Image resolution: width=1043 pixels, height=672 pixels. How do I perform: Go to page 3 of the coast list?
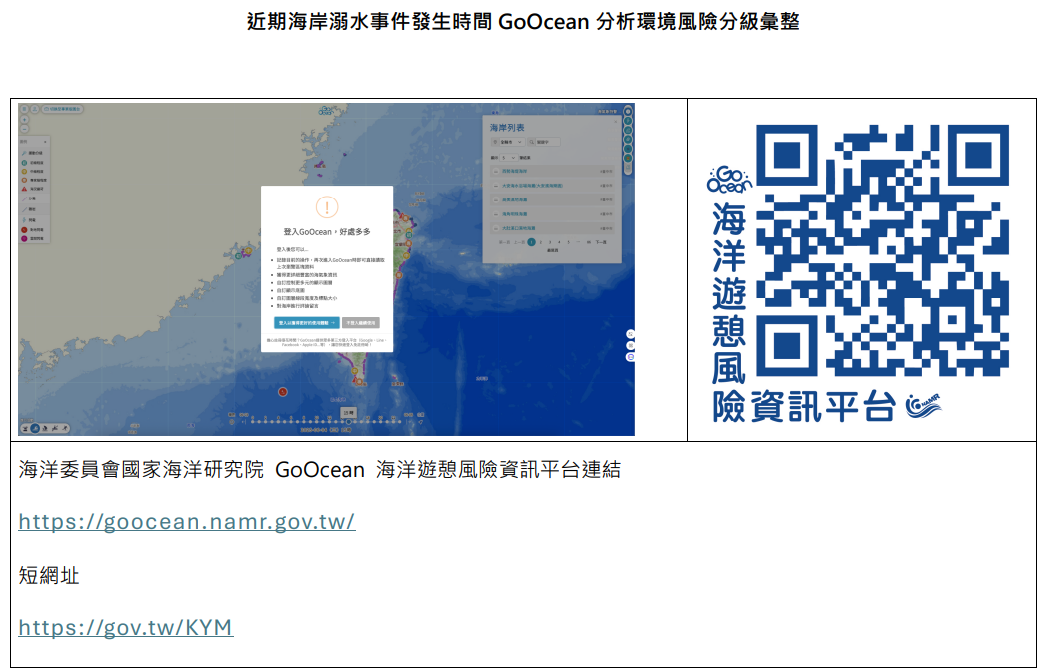pyautogui.click(x=550, y=242)
